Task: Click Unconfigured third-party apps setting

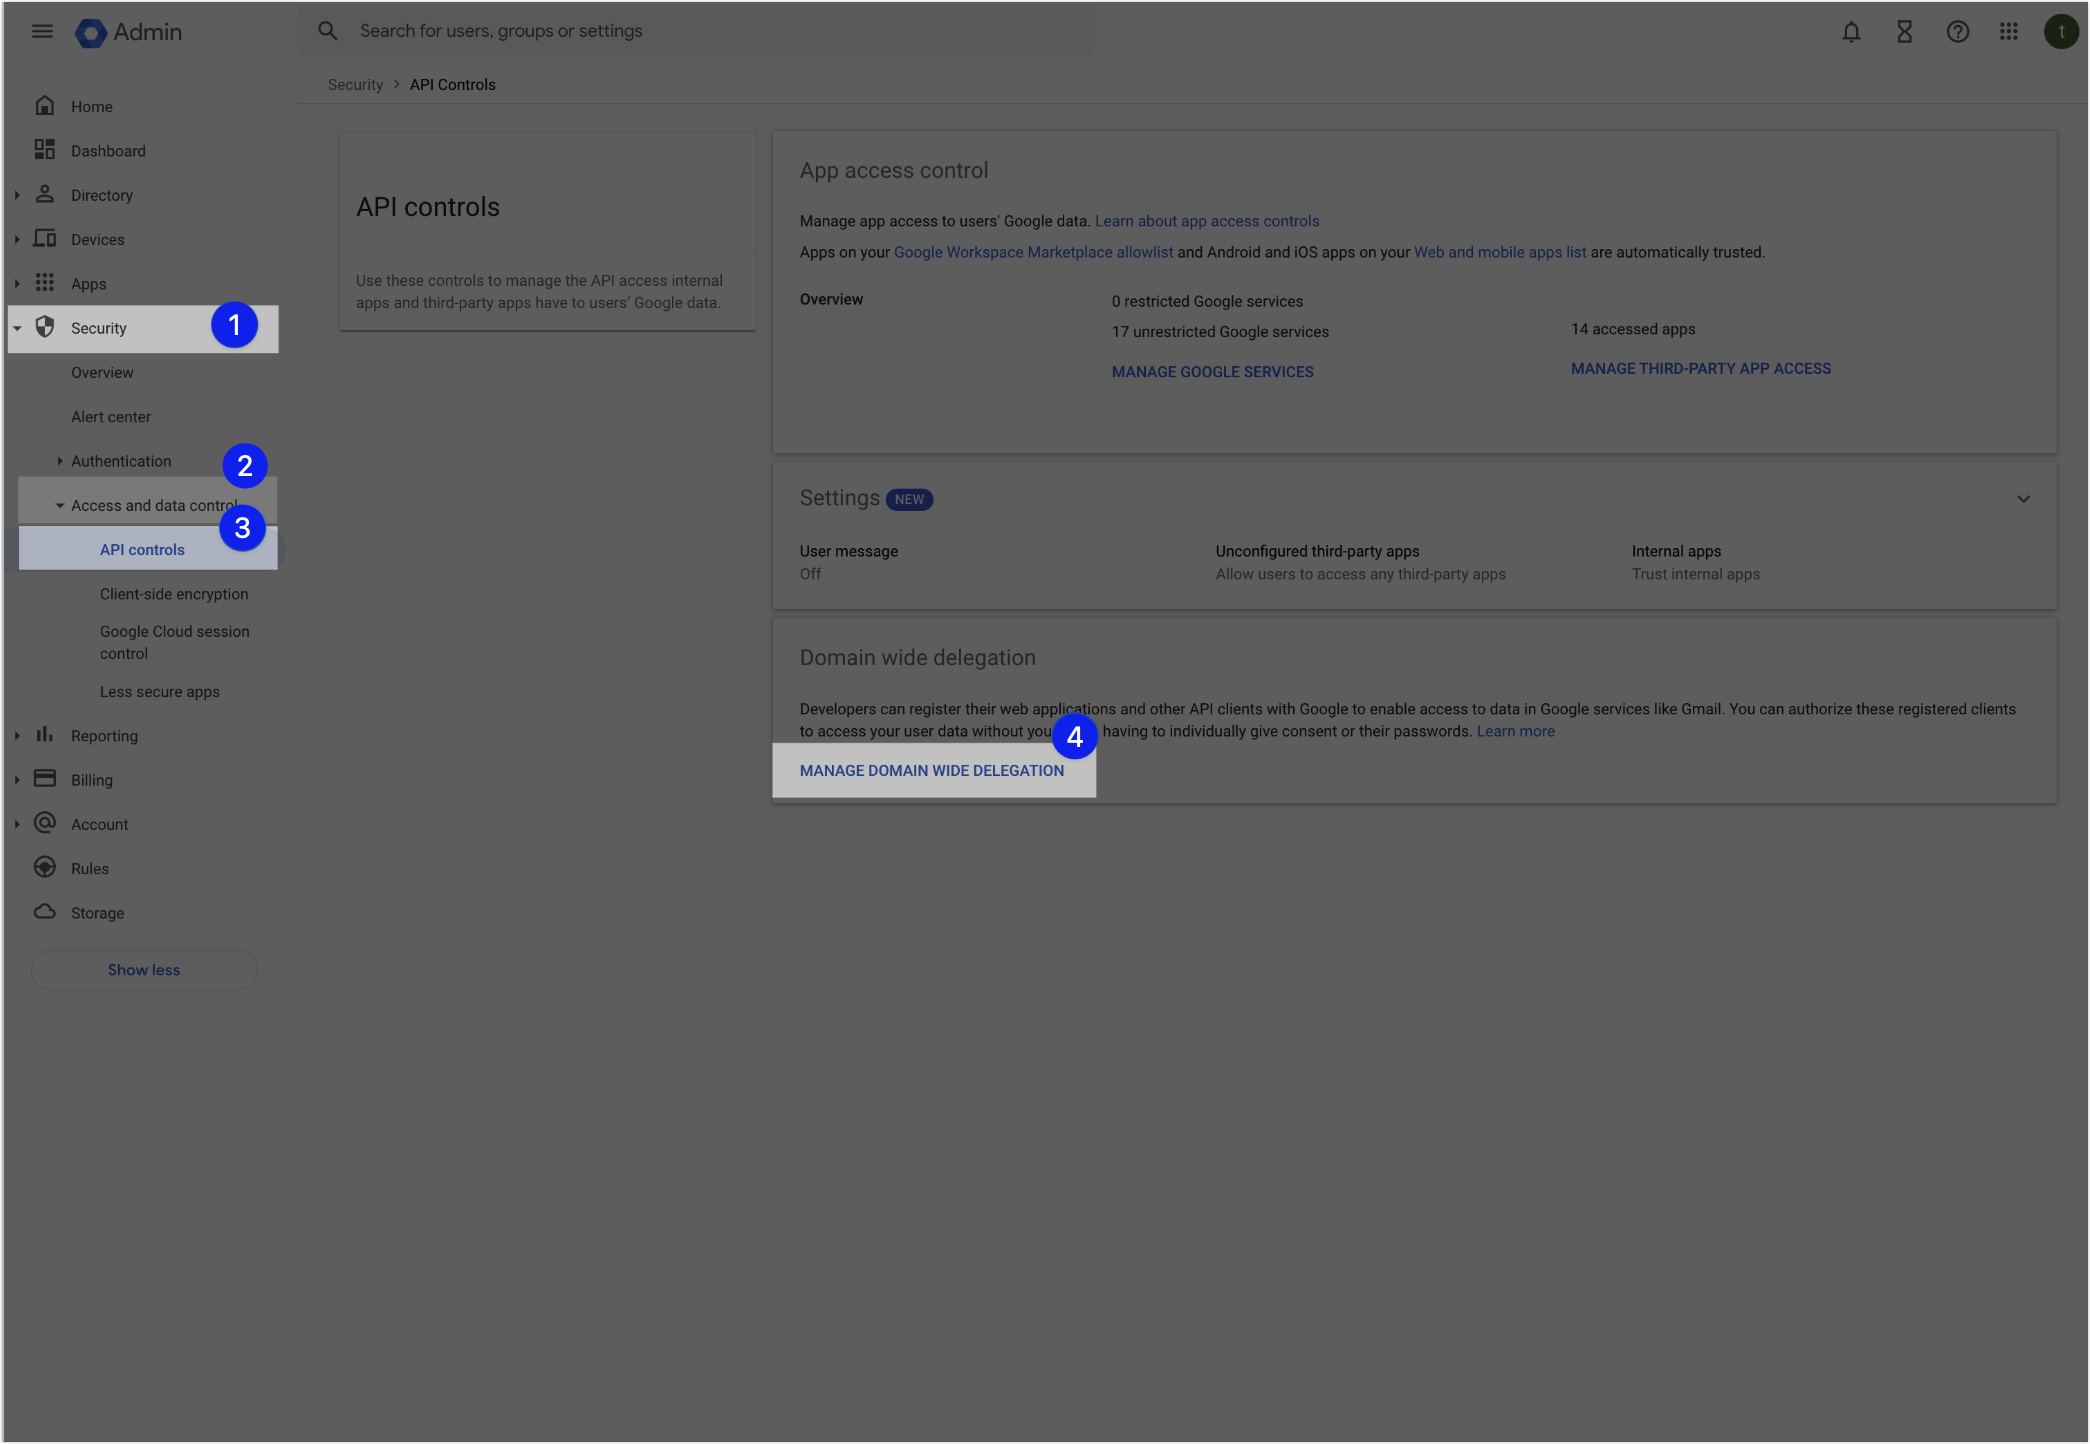Action: coord(1360,562)
